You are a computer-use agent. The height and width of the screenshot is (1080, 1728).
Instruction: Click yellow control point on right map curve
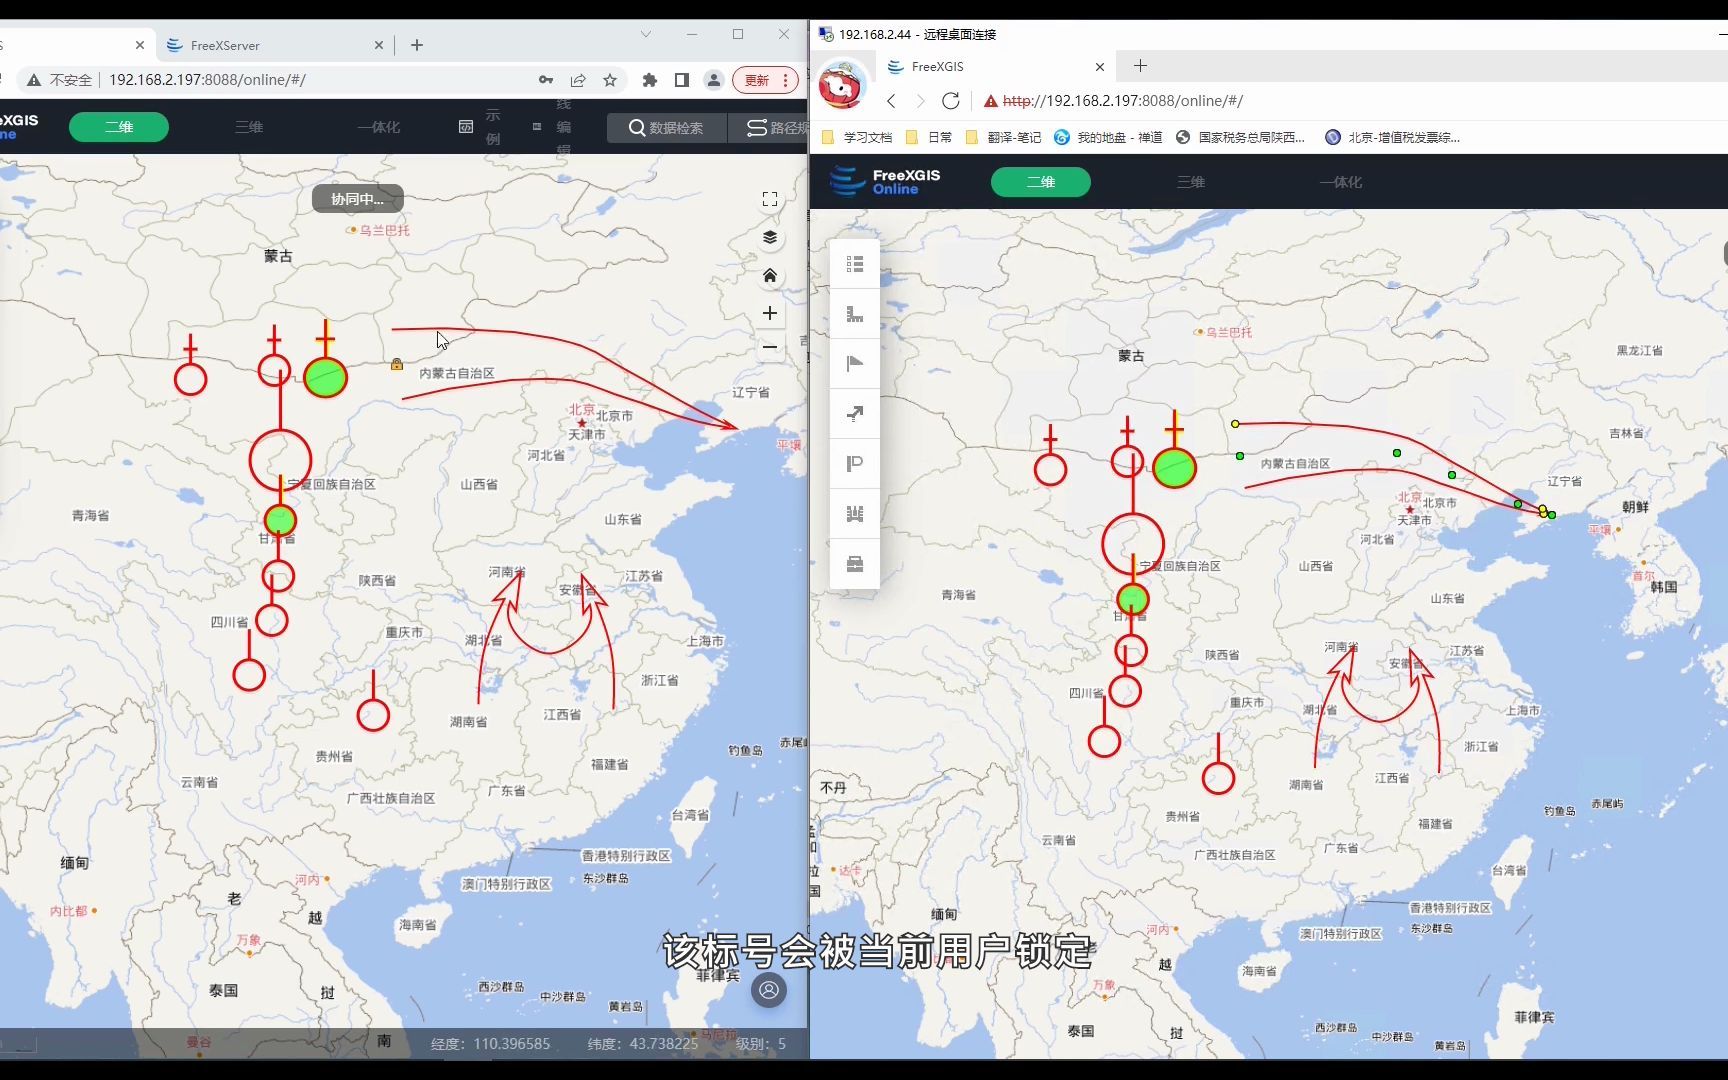tap(1235, 424)
